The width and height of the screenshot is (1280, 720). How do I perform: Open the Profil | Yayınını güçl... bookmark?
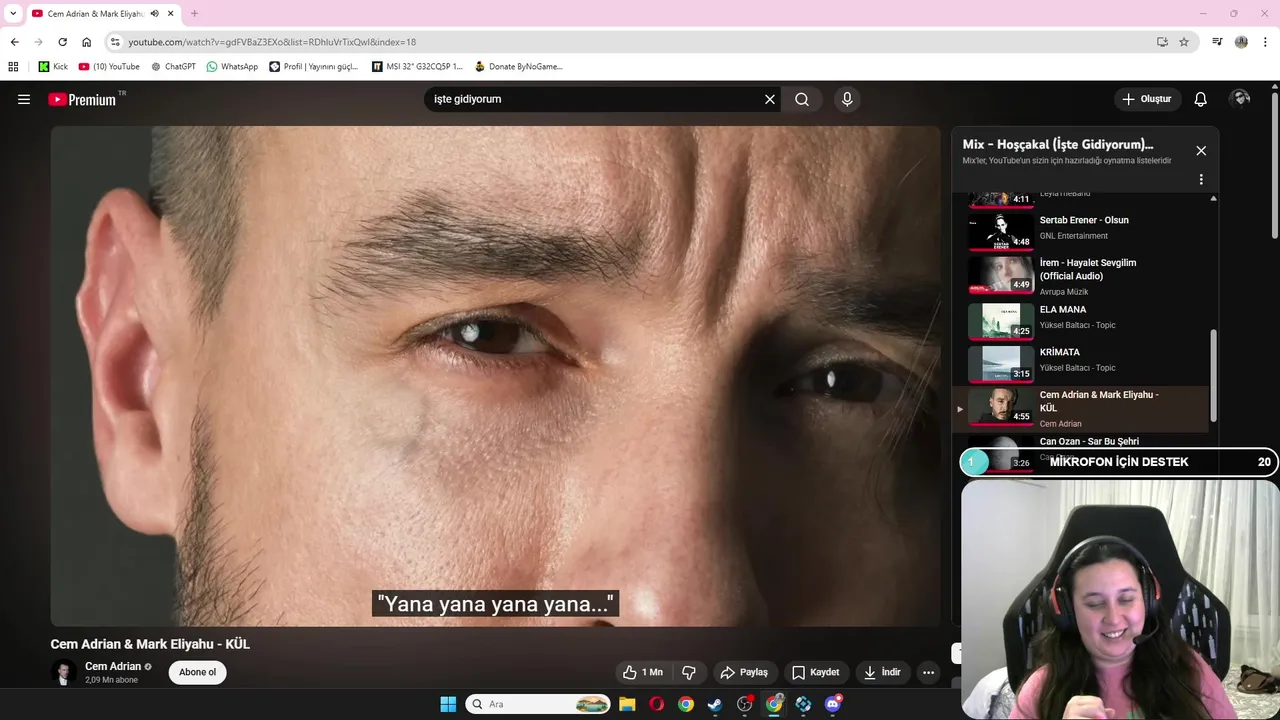(x=313, y=67)
